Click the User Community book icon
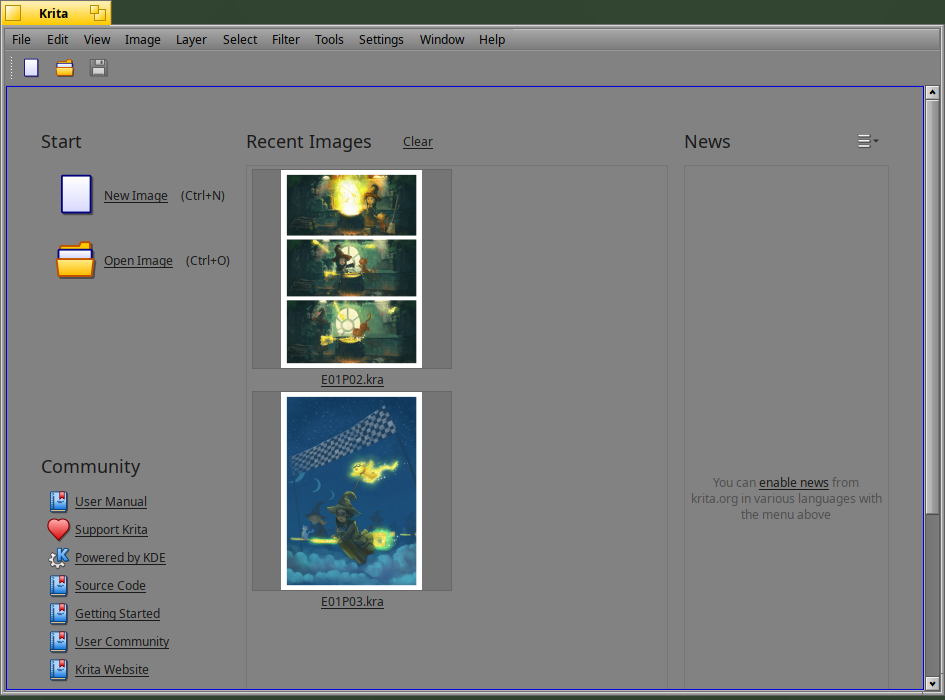Viewport: 945px width, 700px height. tap(58, 641)
